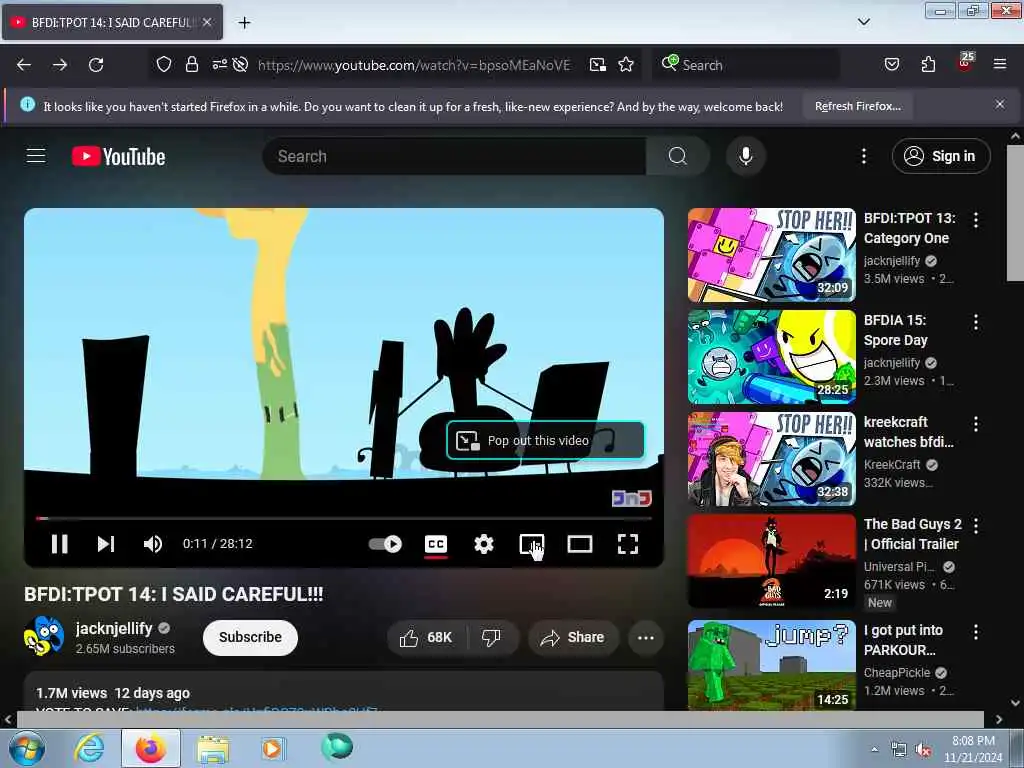Open Windows Explorer folder on taskbar
This screenshot has width=1024, height=768.
coord(213,749)
